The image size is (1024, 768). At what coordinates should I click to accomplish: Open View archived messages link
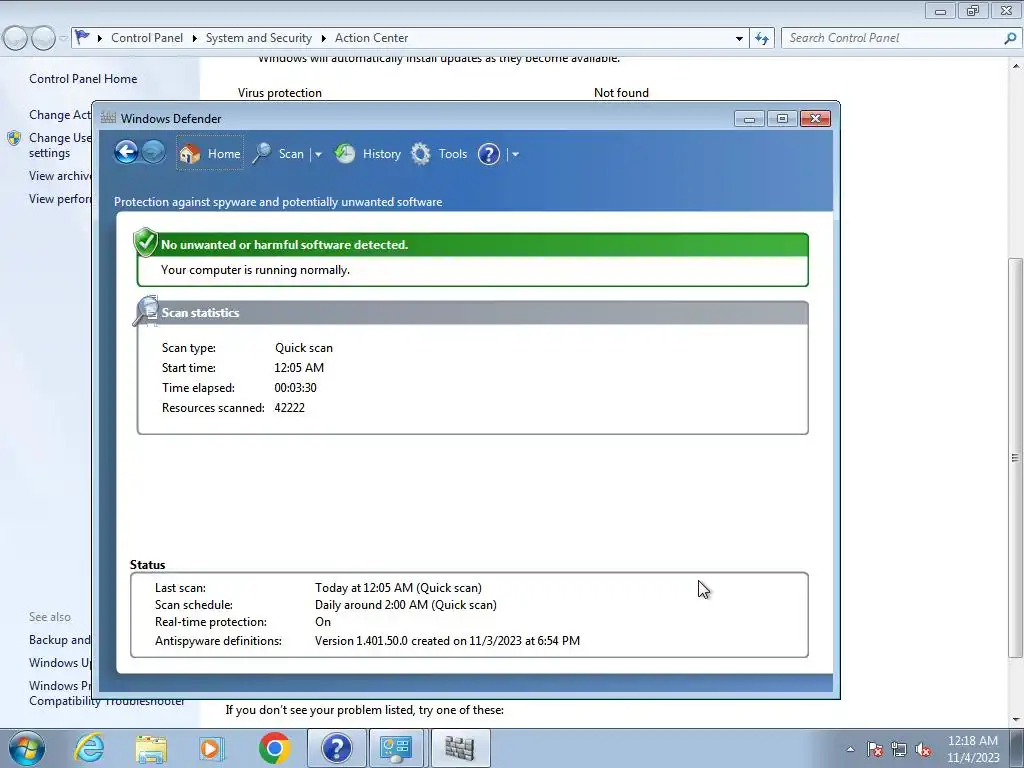tap(60, 176)
